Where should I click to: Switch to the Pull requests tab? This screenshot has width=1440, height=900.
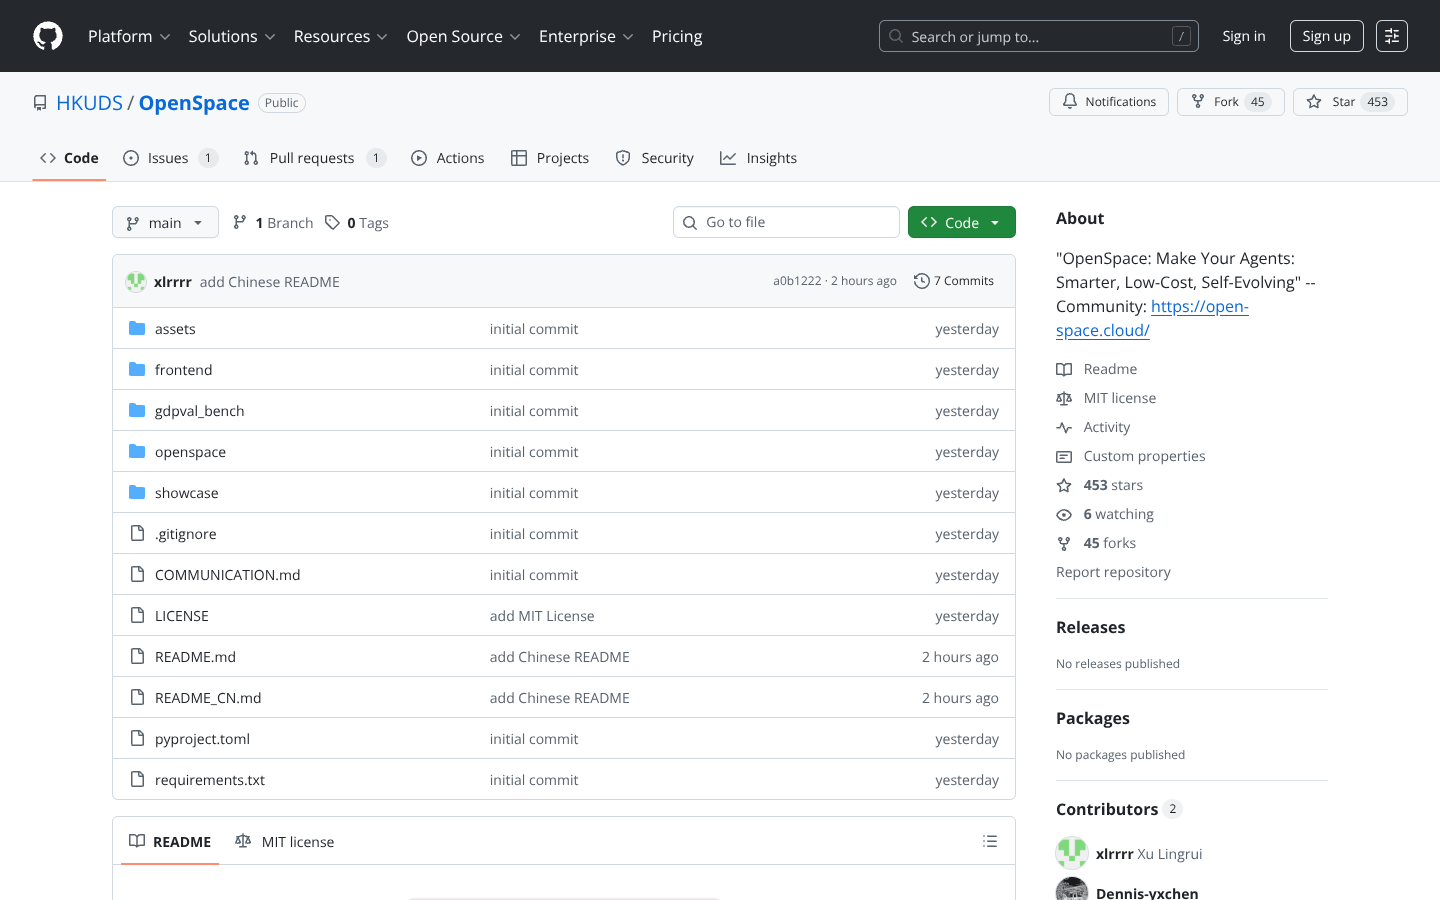click(x=312, y=158)
